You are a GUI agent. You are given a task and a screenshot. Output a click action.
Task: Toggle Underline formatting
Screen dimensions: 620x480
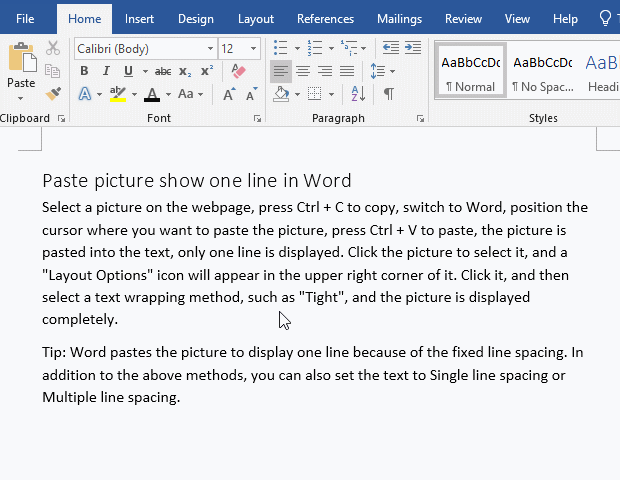(128, 71)
